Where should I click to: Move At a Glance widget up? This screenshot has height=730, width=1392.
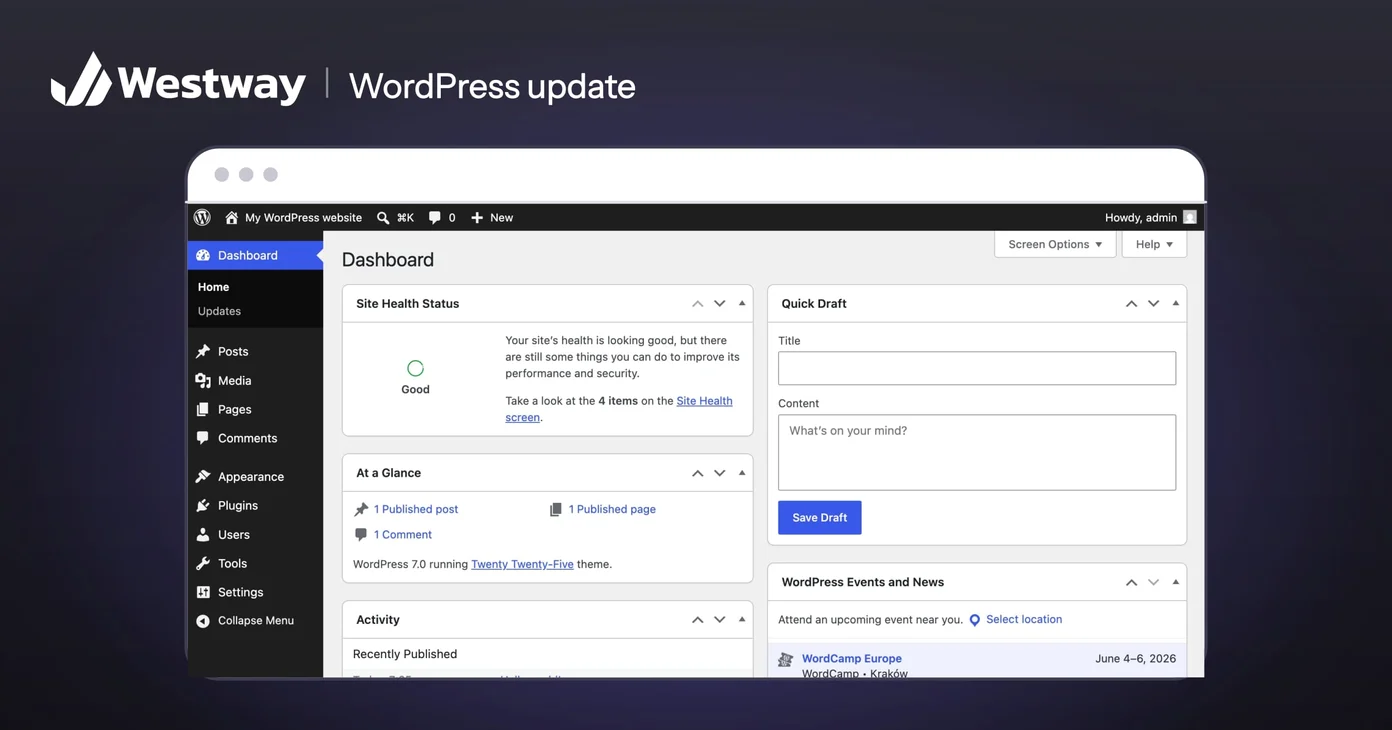(x=698, y=473)
